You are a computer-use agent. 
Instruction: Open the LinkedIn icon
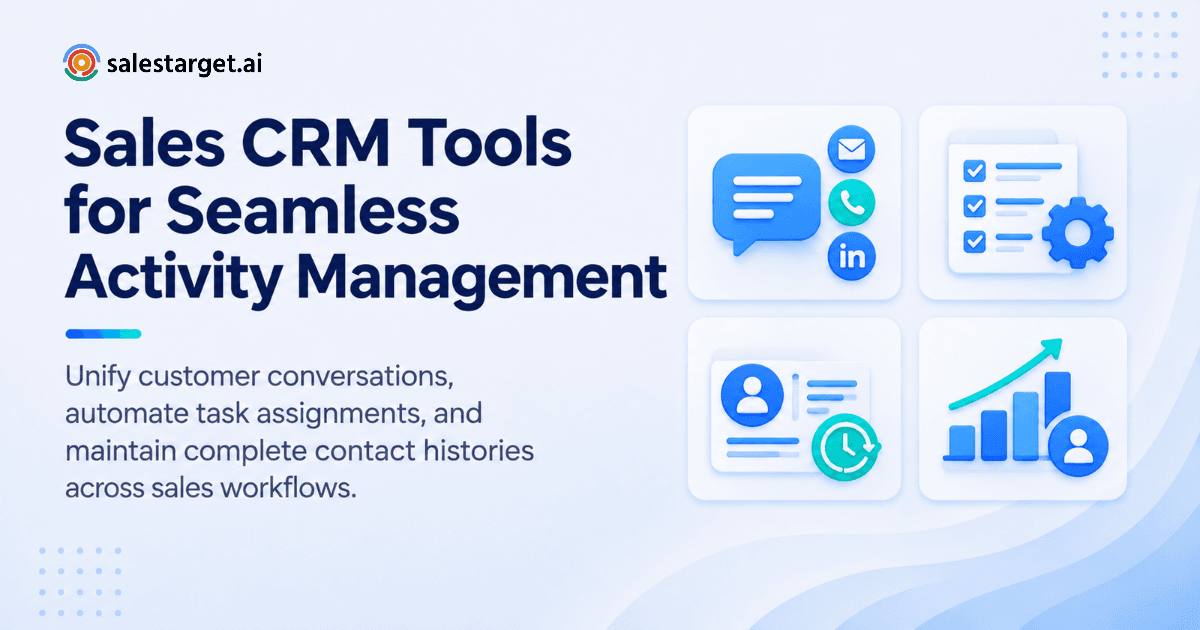[x=851, y=256]
